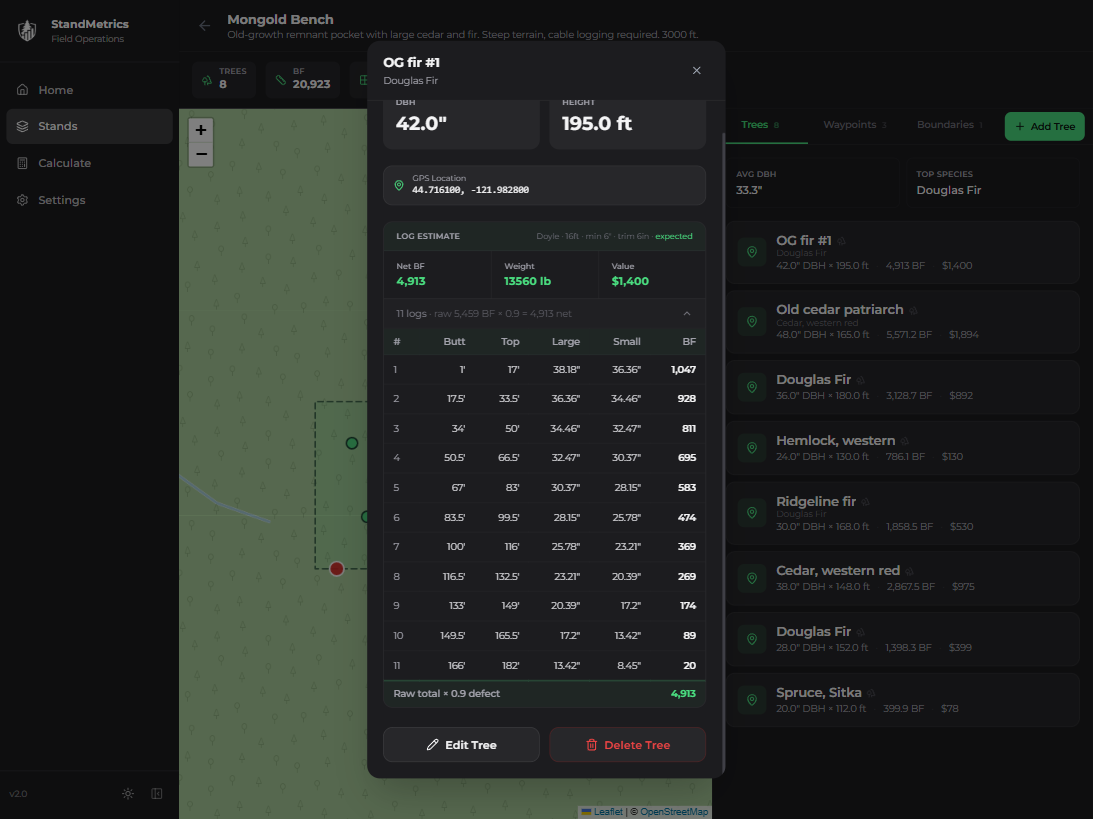Toggle the light/dark theme sun icon
Viewport: 1093px width, 819px height.
[128, 794]
